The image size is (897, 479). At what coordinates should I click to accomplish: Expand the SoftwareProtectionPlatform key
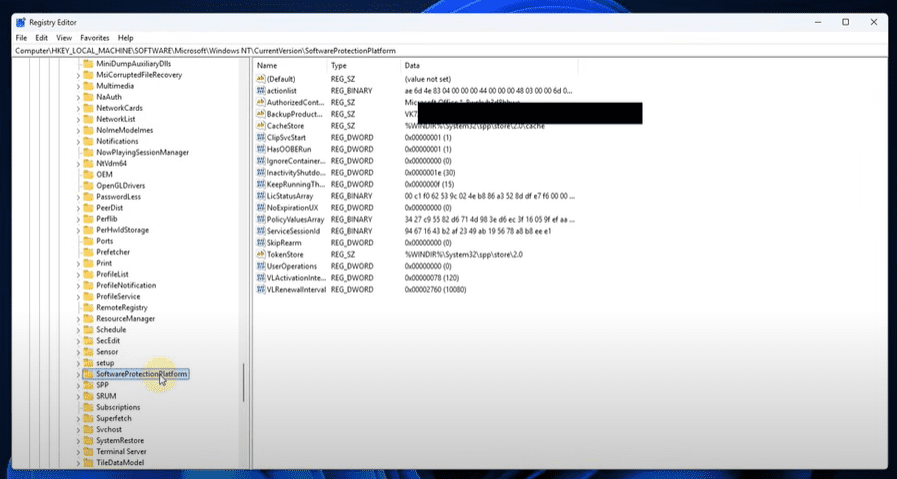coord(78,374)
